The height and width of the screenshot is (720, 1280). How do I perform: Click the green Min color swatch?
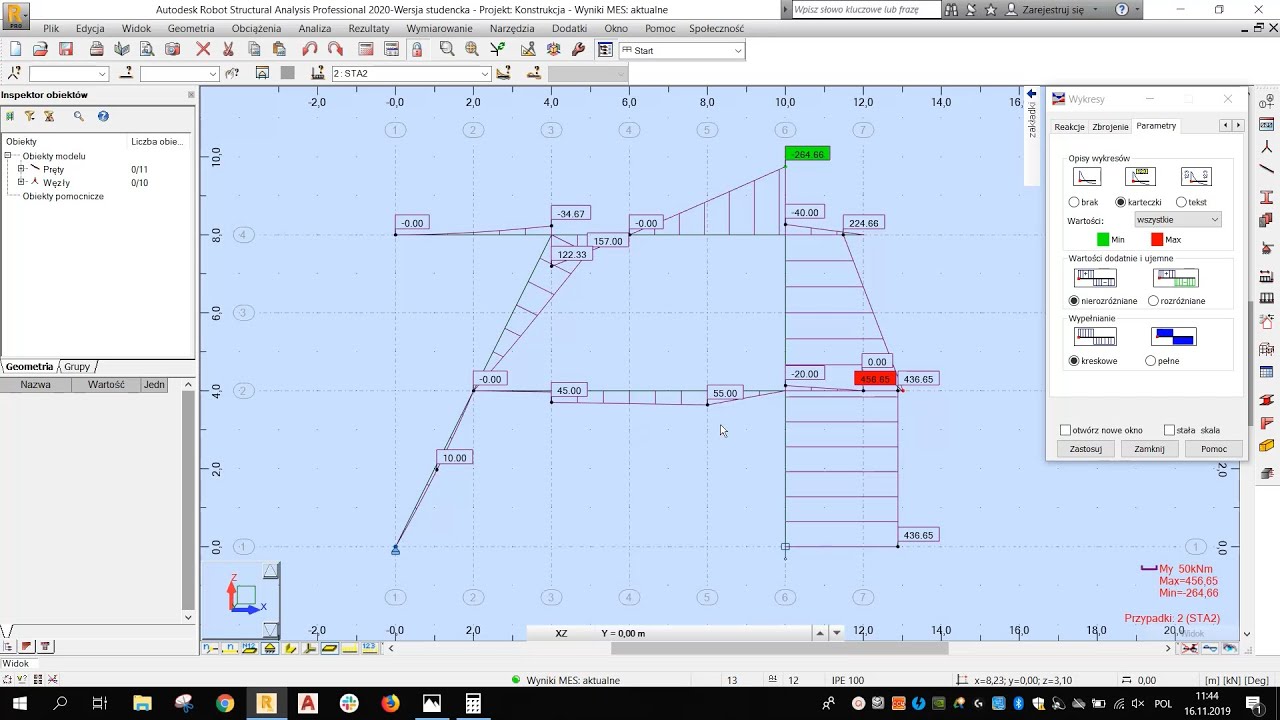pyautogui.click(x=1103, y=239)
